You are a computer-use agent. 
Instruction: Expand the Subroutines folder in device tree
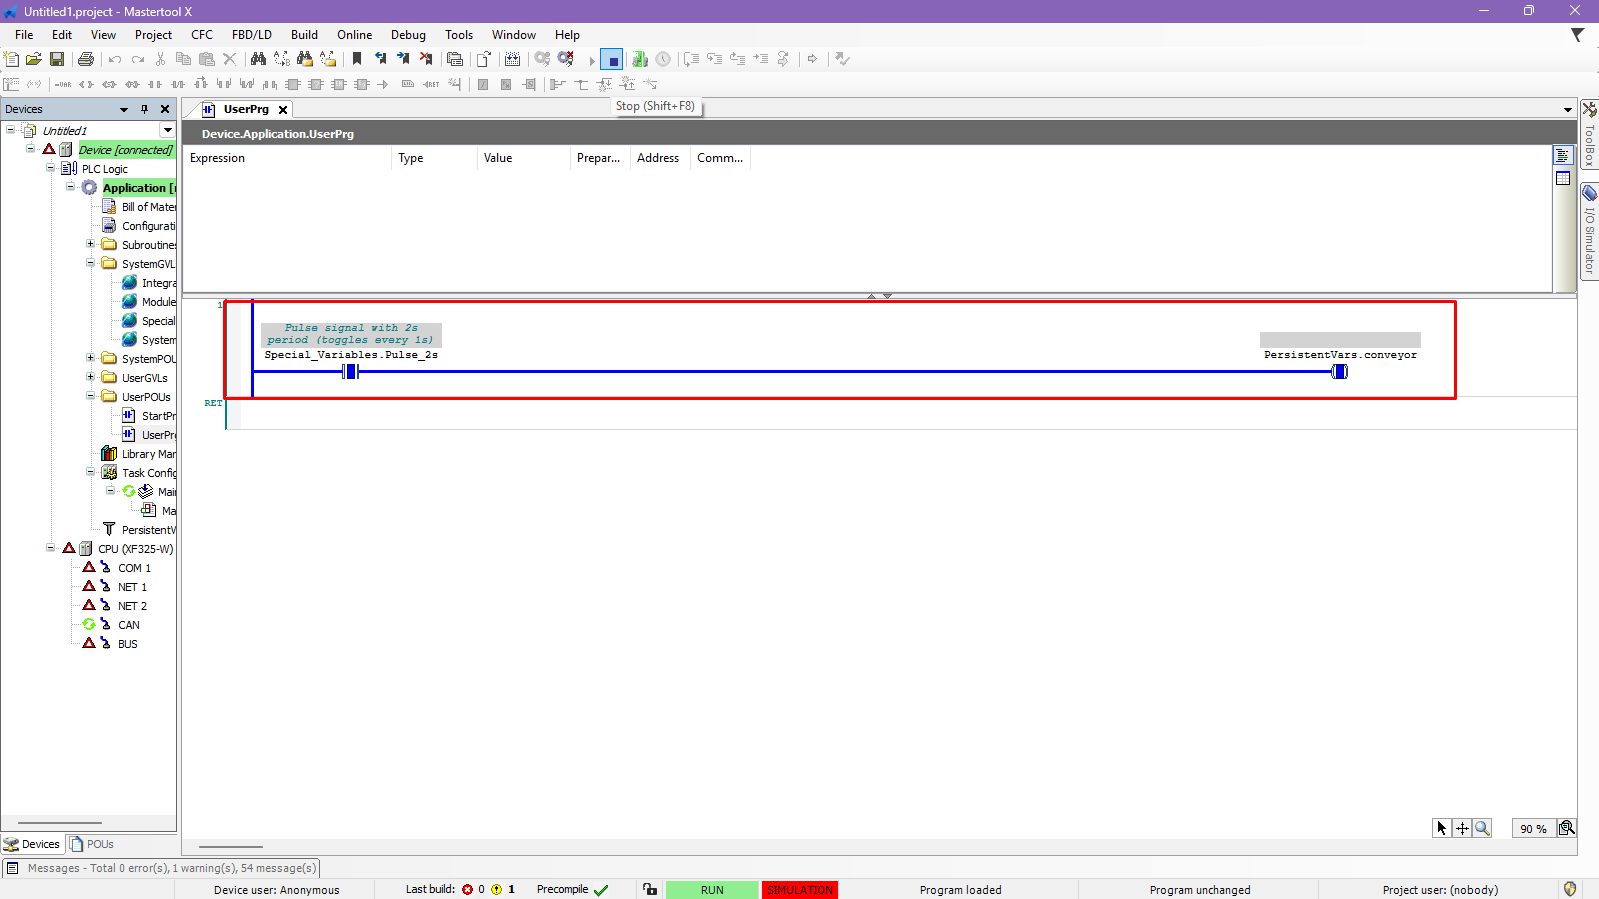click(x=90, y=244)
